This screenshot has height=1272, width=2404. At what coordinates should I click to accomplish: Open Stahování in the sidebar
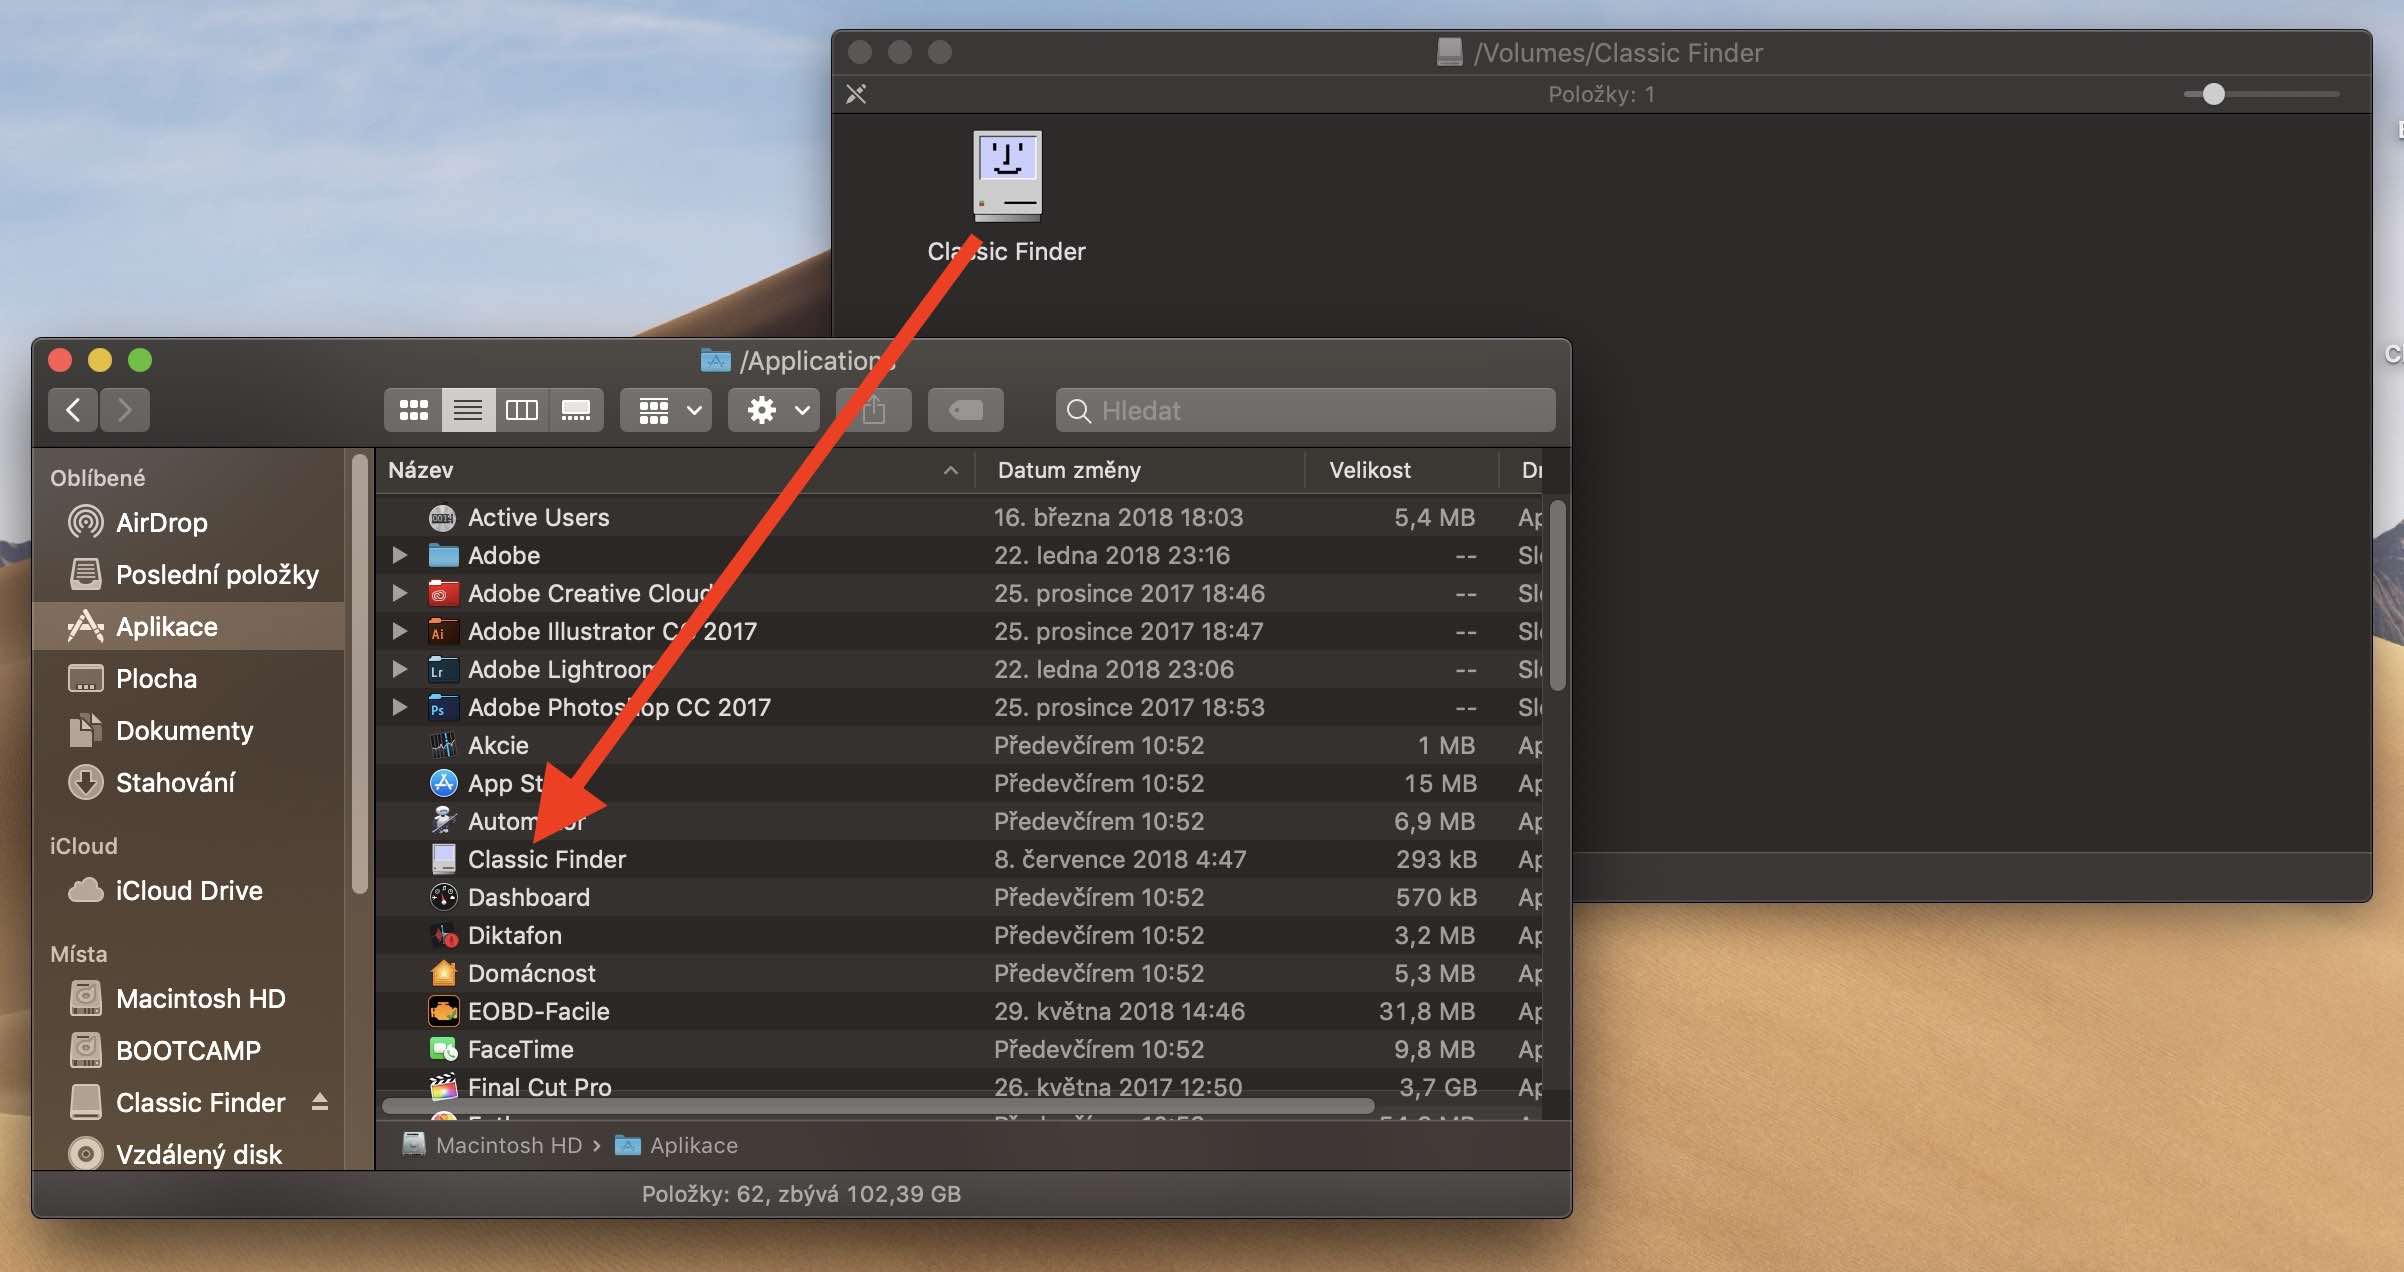click(175, 782)
